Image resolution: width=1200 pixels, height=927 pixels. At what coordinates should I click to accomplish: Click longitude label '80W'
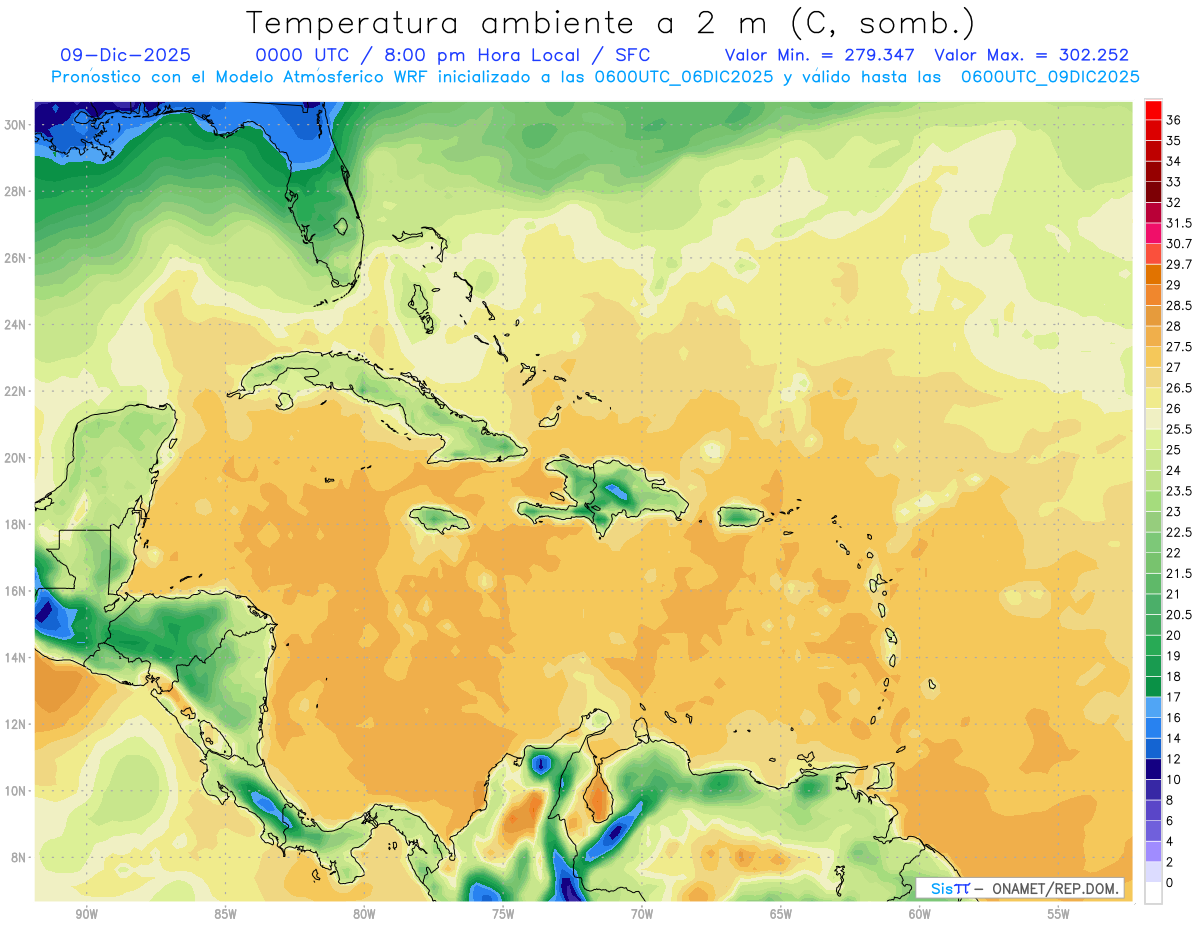(x=364, y=915)
